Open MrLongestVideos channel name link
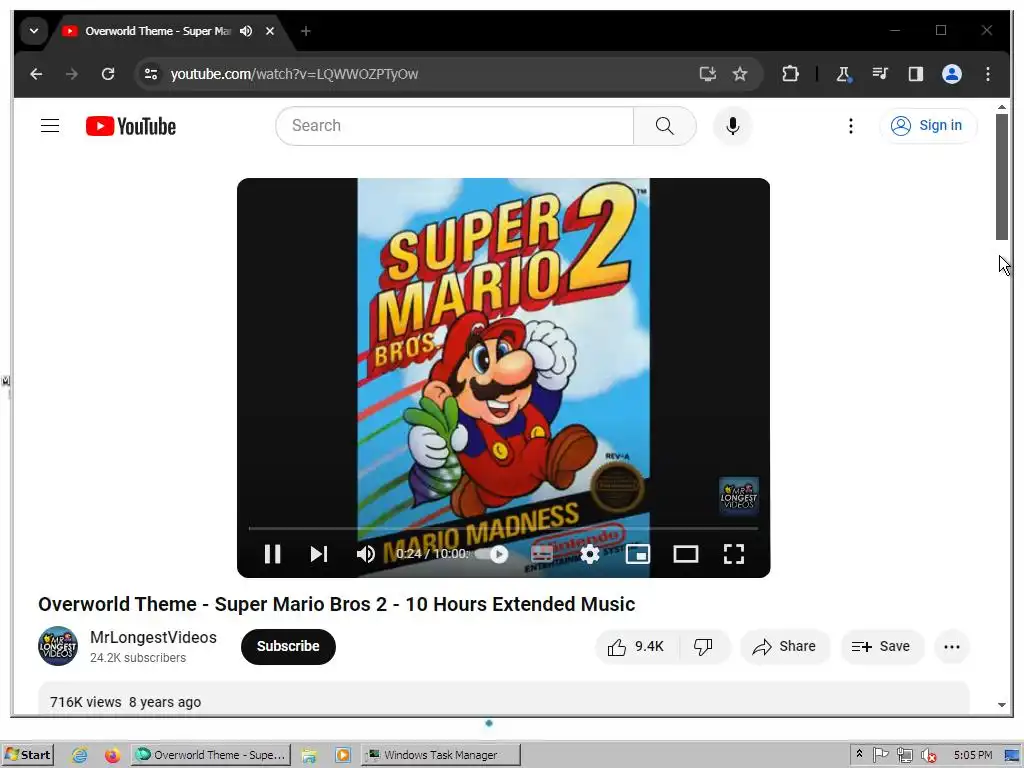Image resolution: width=1024 pixels, height=768 pixels. click(153, 637)
